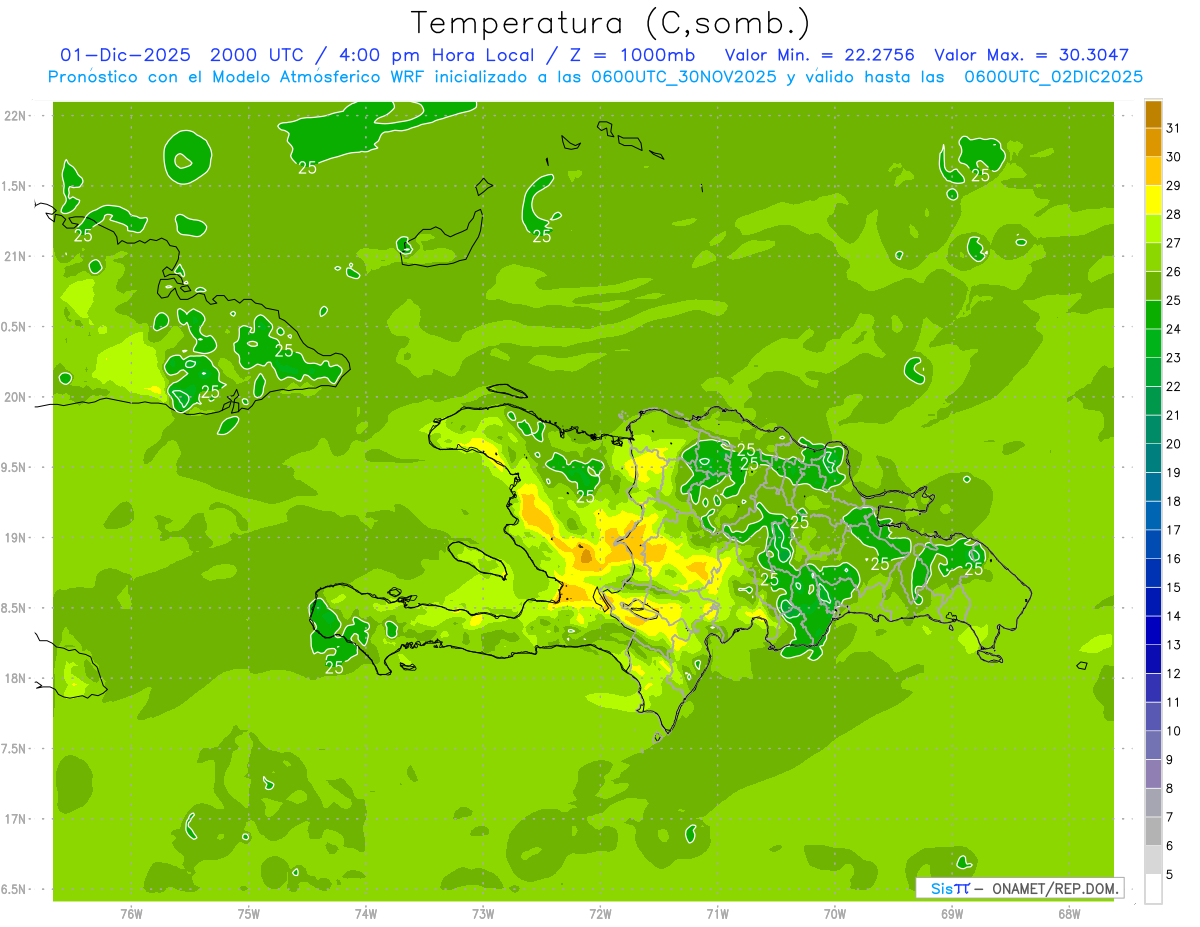This screenshot has height=927, width=1200.
Task: Click the "20N" latitude label
Action: click(17, 397)
